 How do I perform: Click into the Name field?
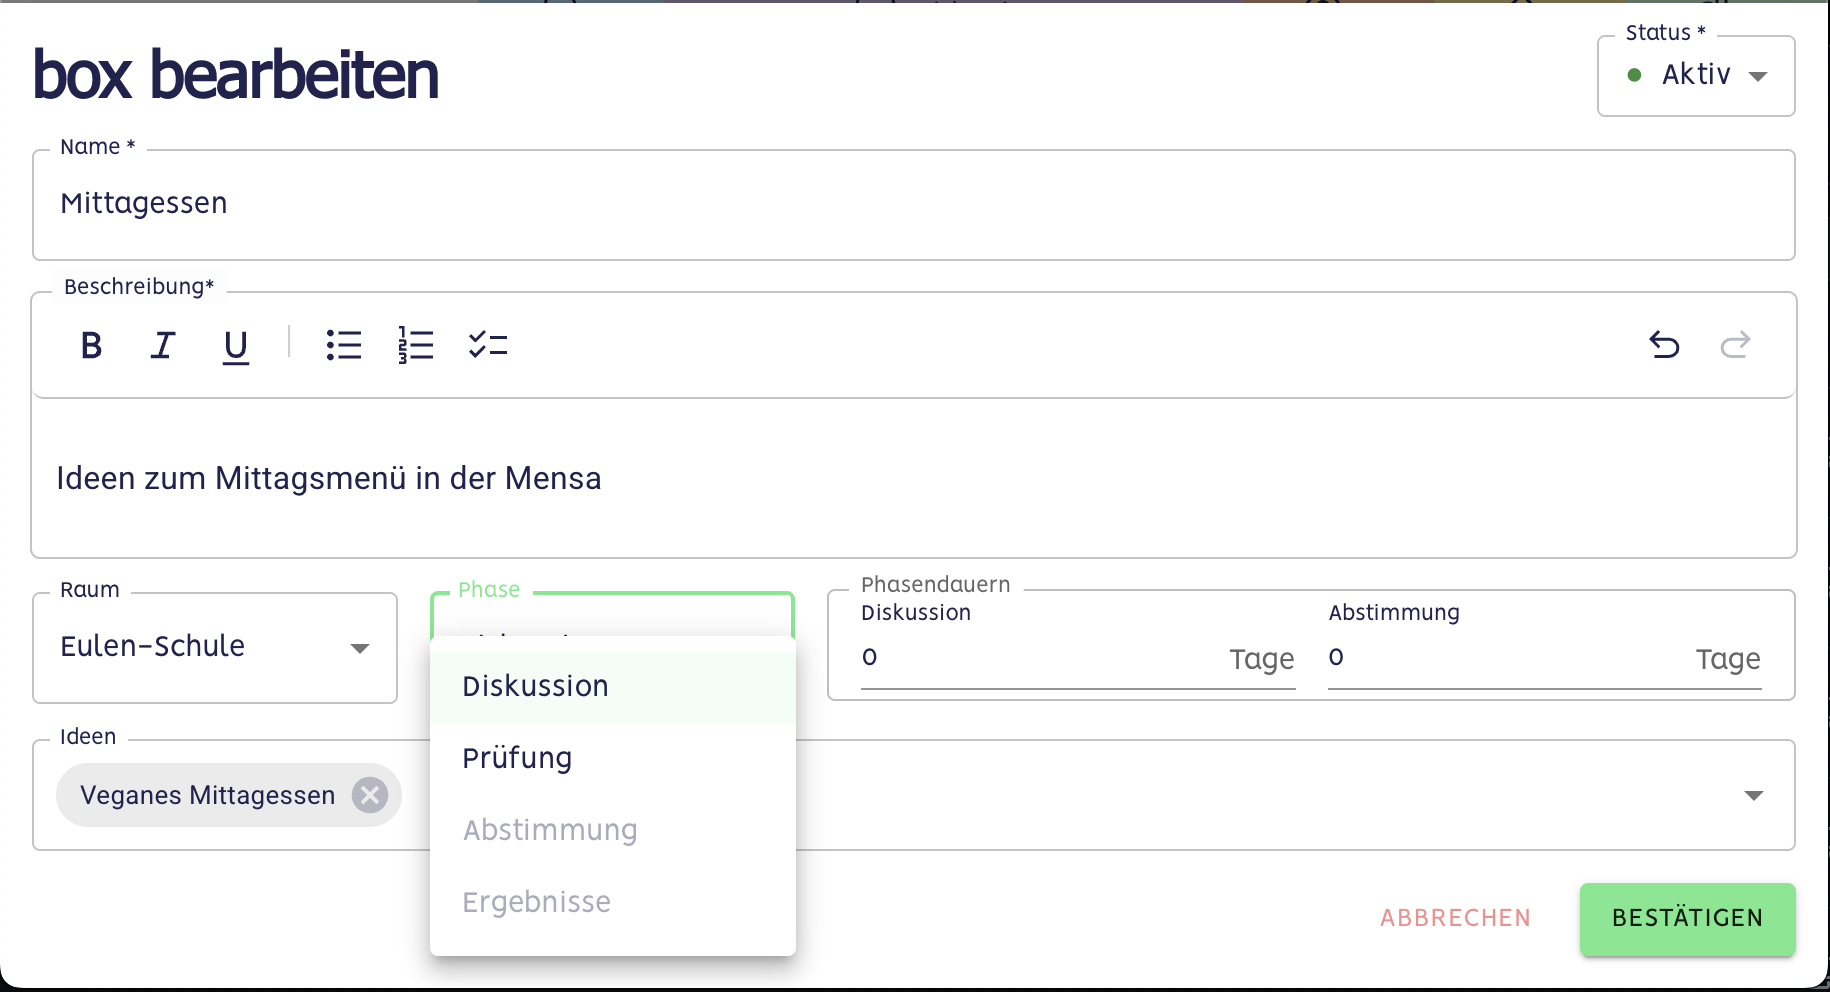913,204
